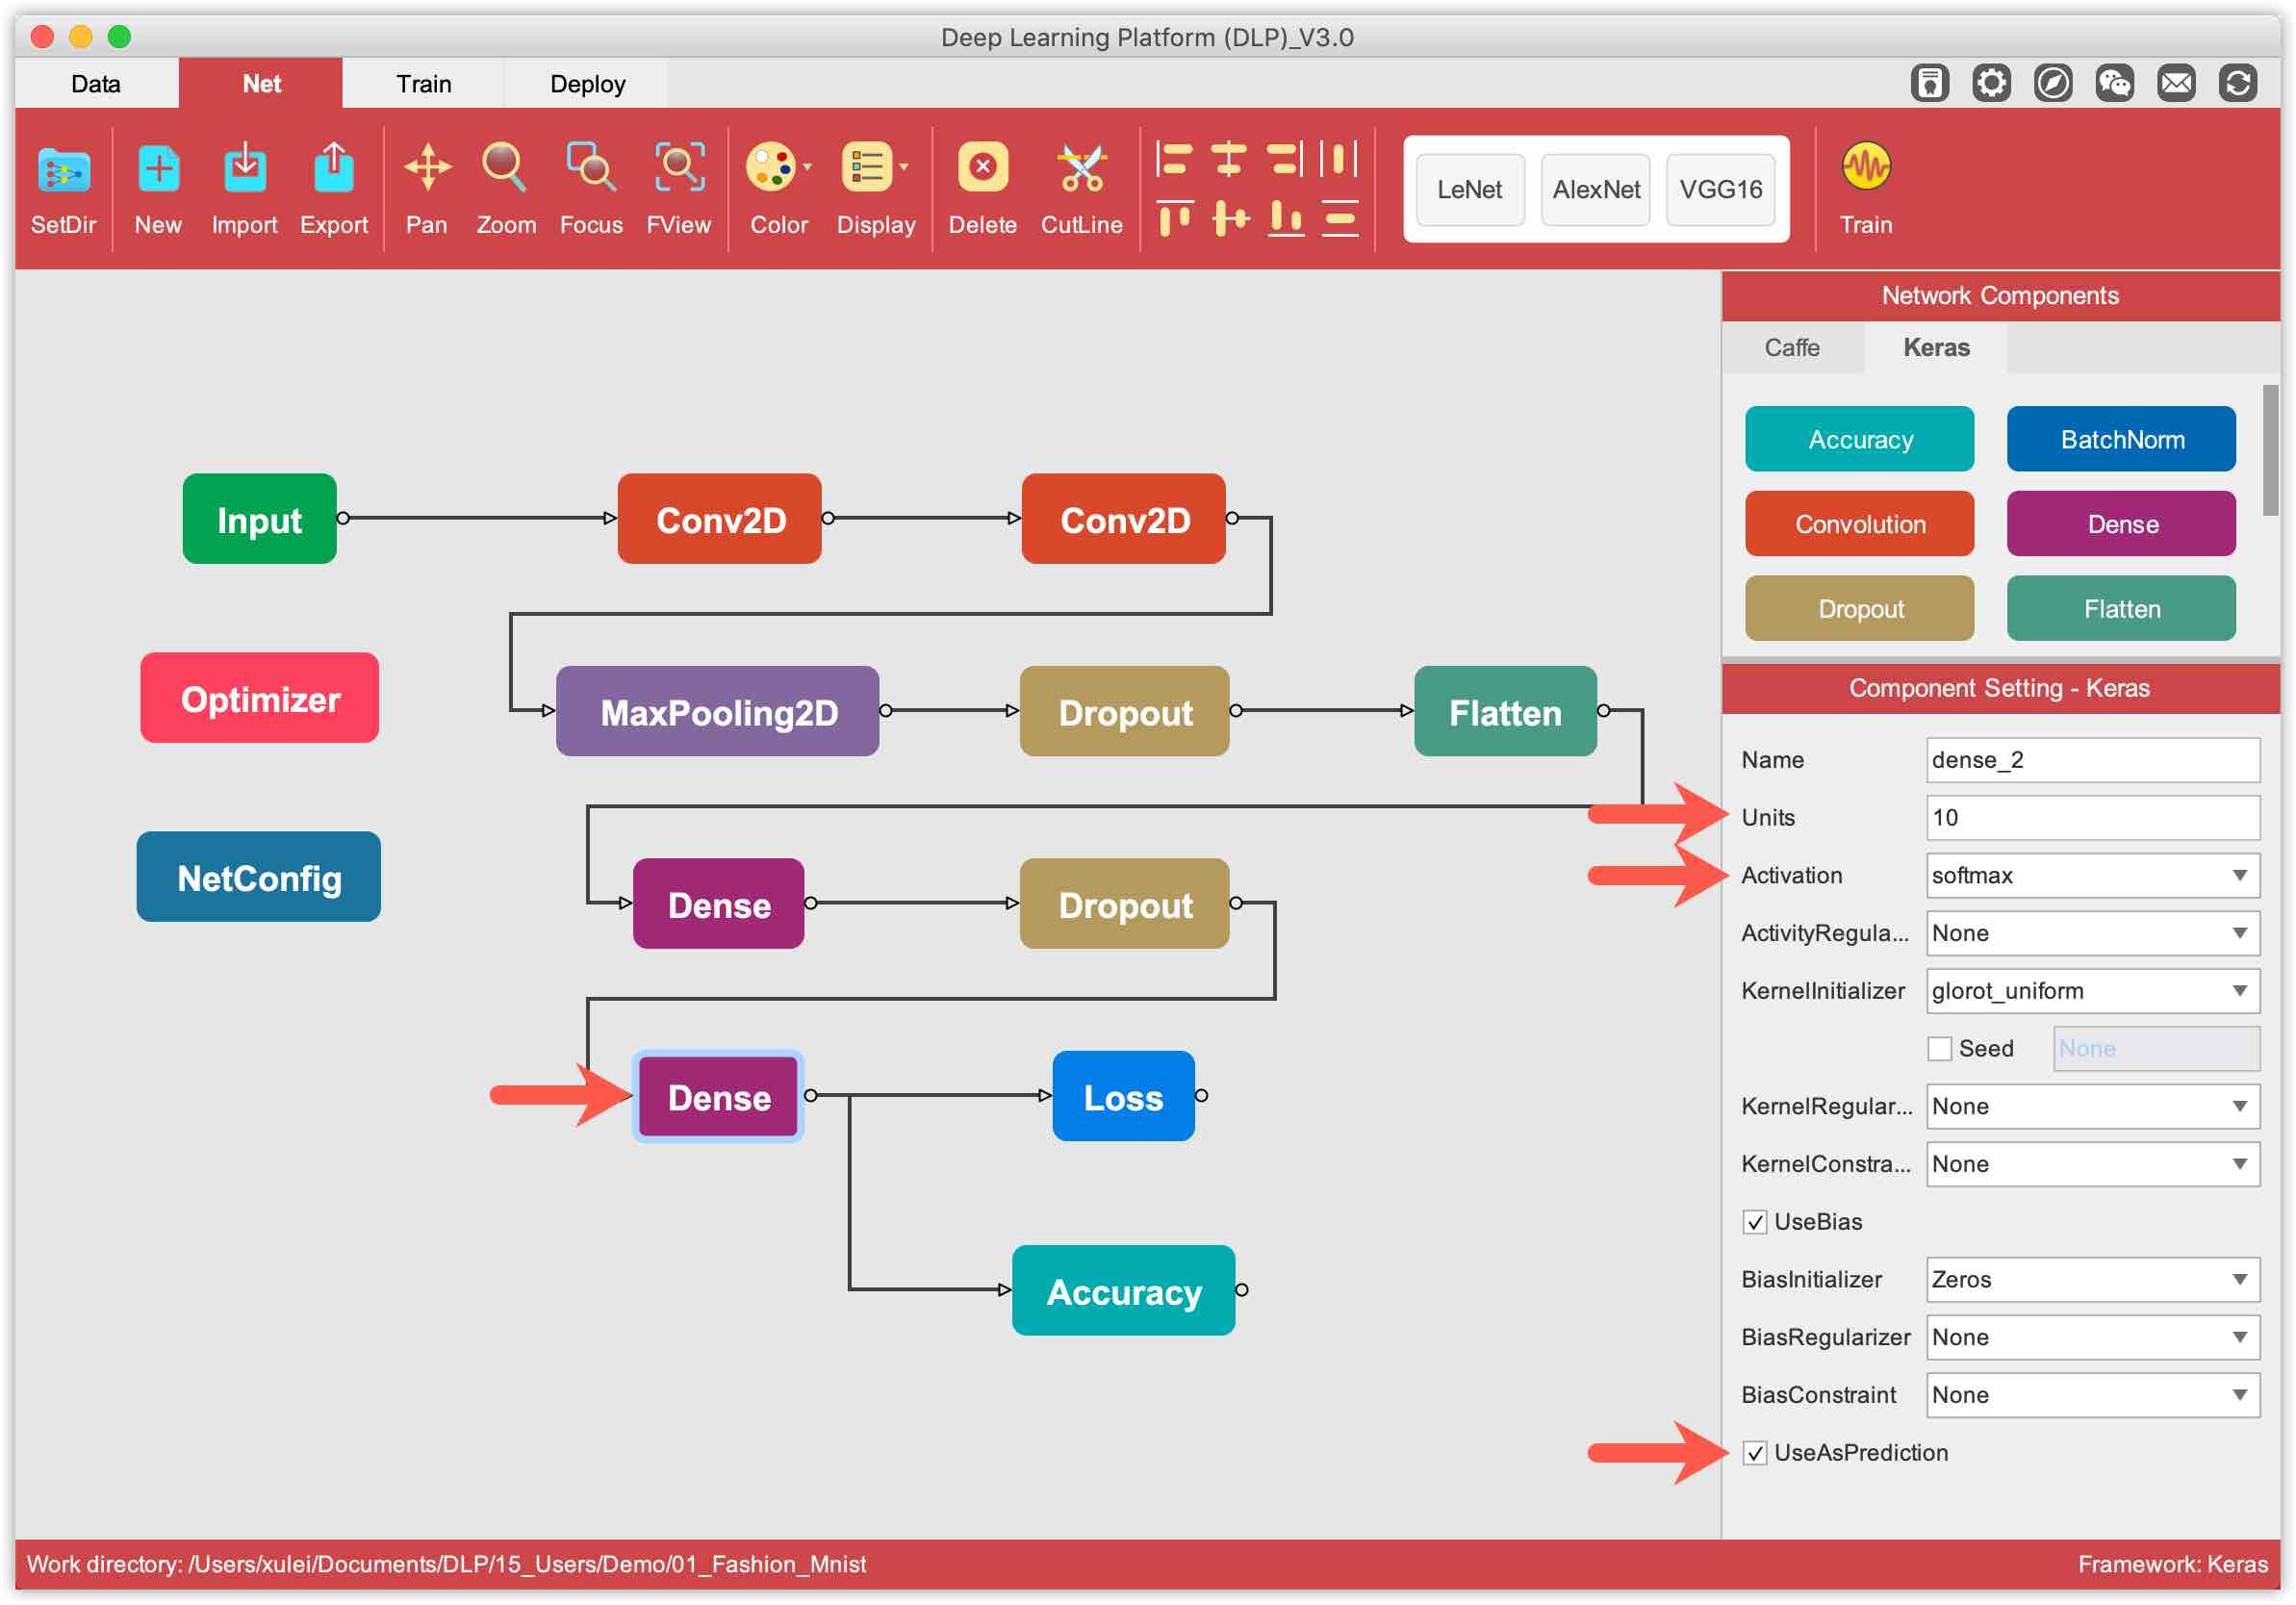Click the CutLine scissors icon
Viewport: 2296px width, 1605px height.
click(1081, 168)
